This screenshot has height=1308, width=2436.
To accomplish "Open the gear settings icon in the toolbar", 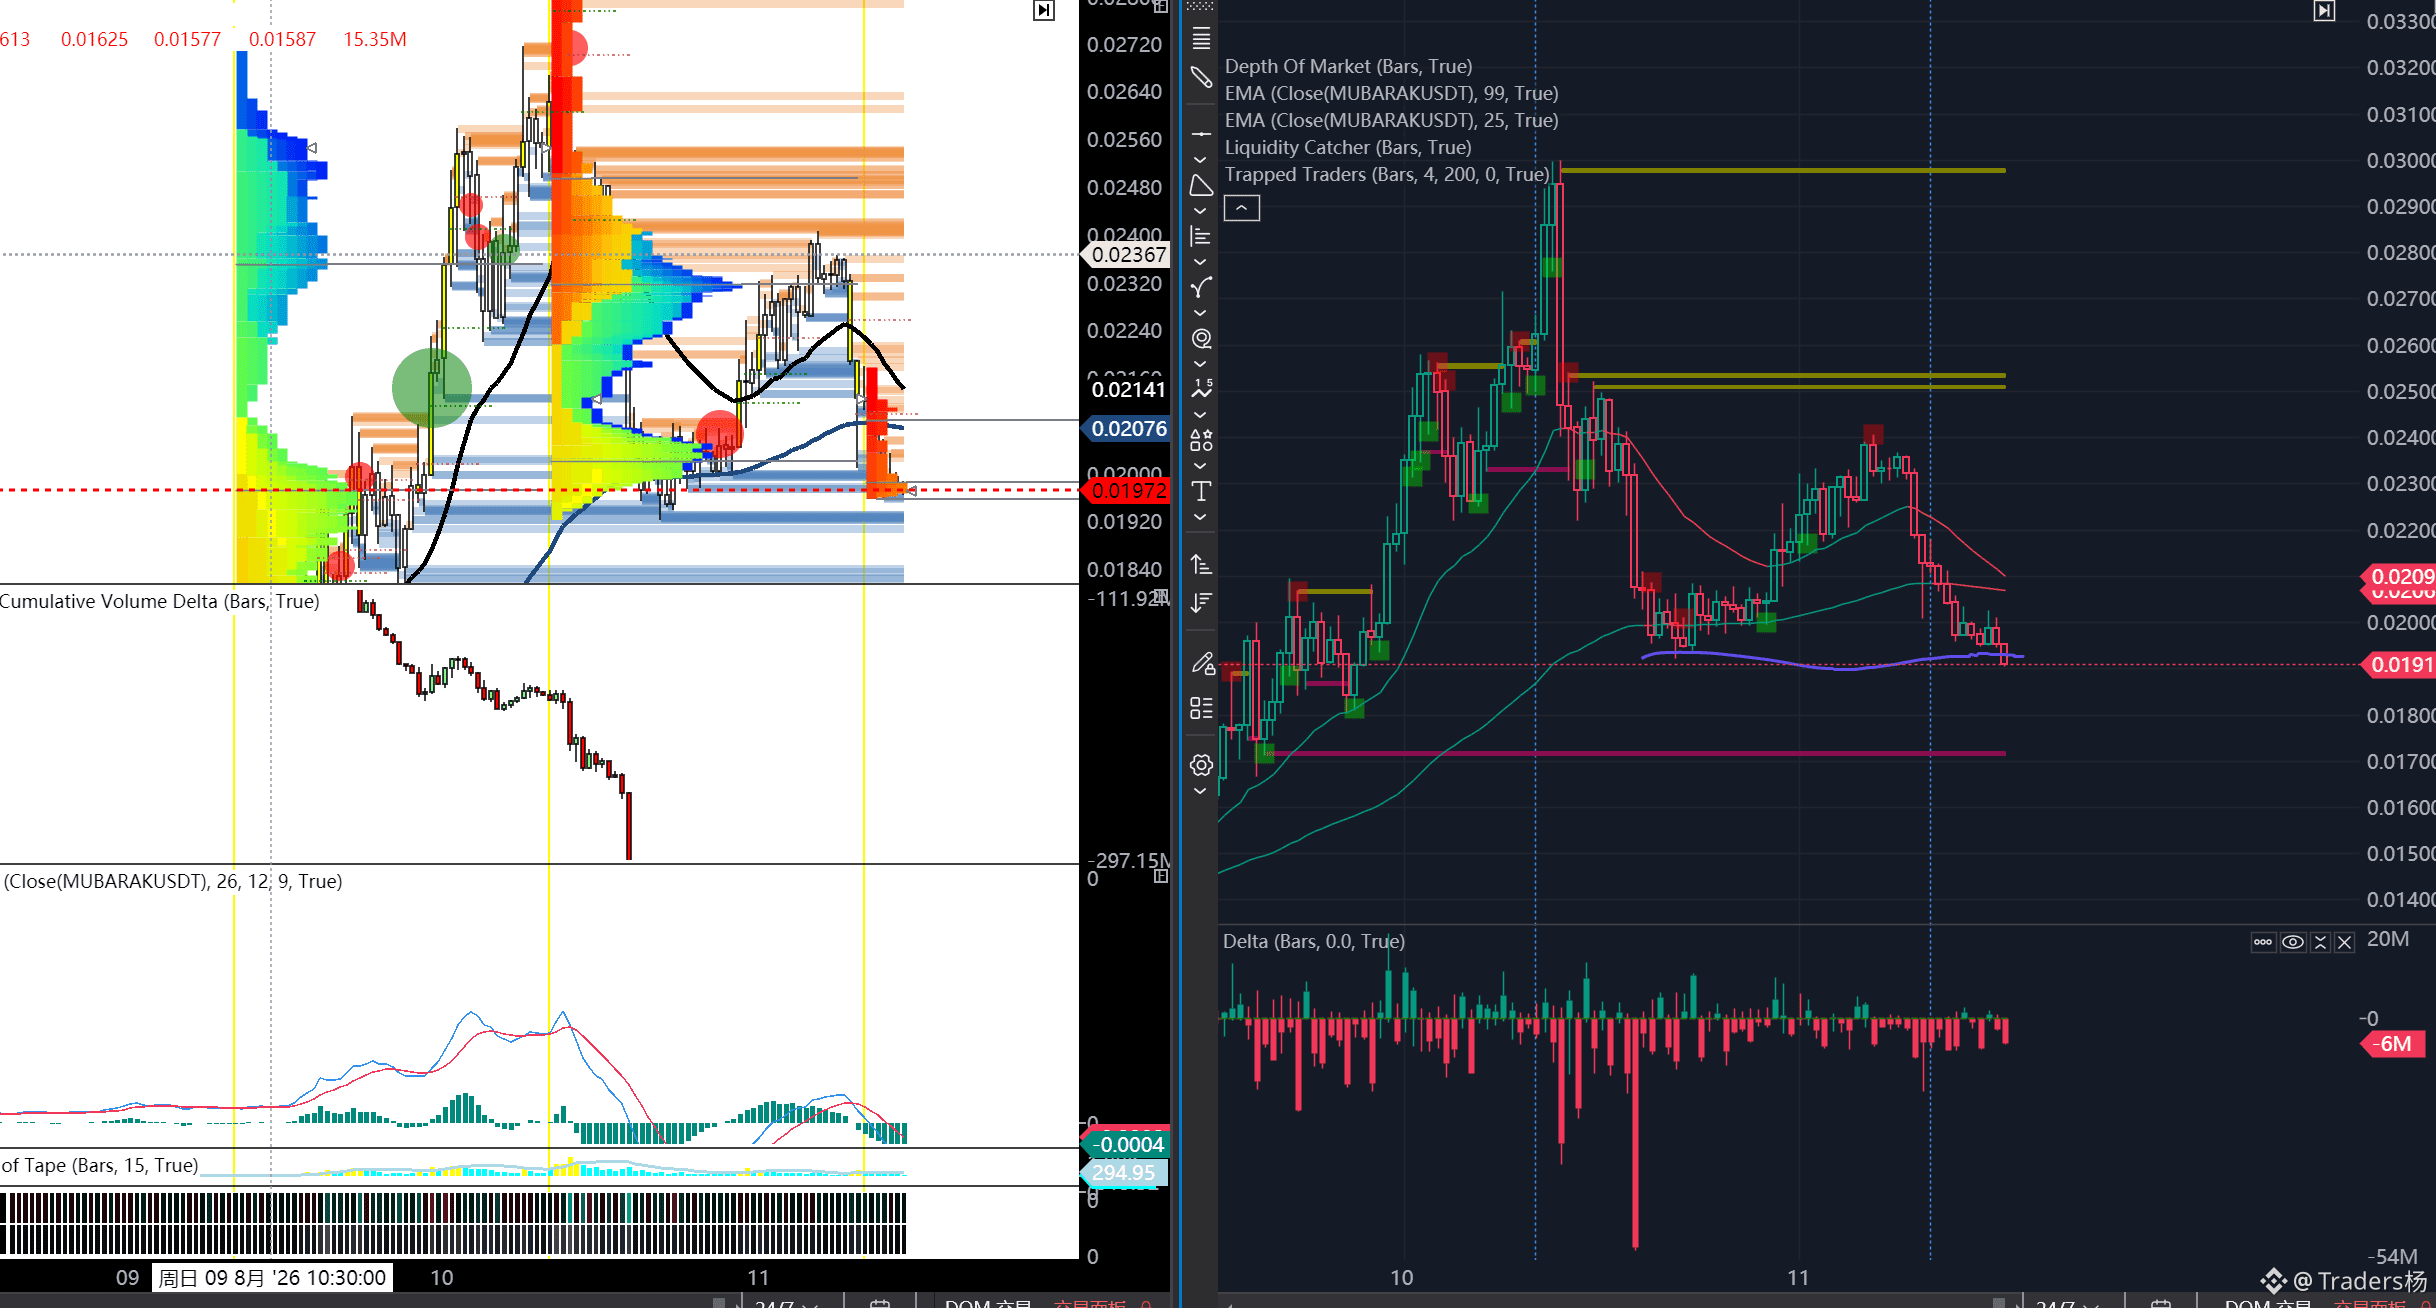I will point(1201,766).
